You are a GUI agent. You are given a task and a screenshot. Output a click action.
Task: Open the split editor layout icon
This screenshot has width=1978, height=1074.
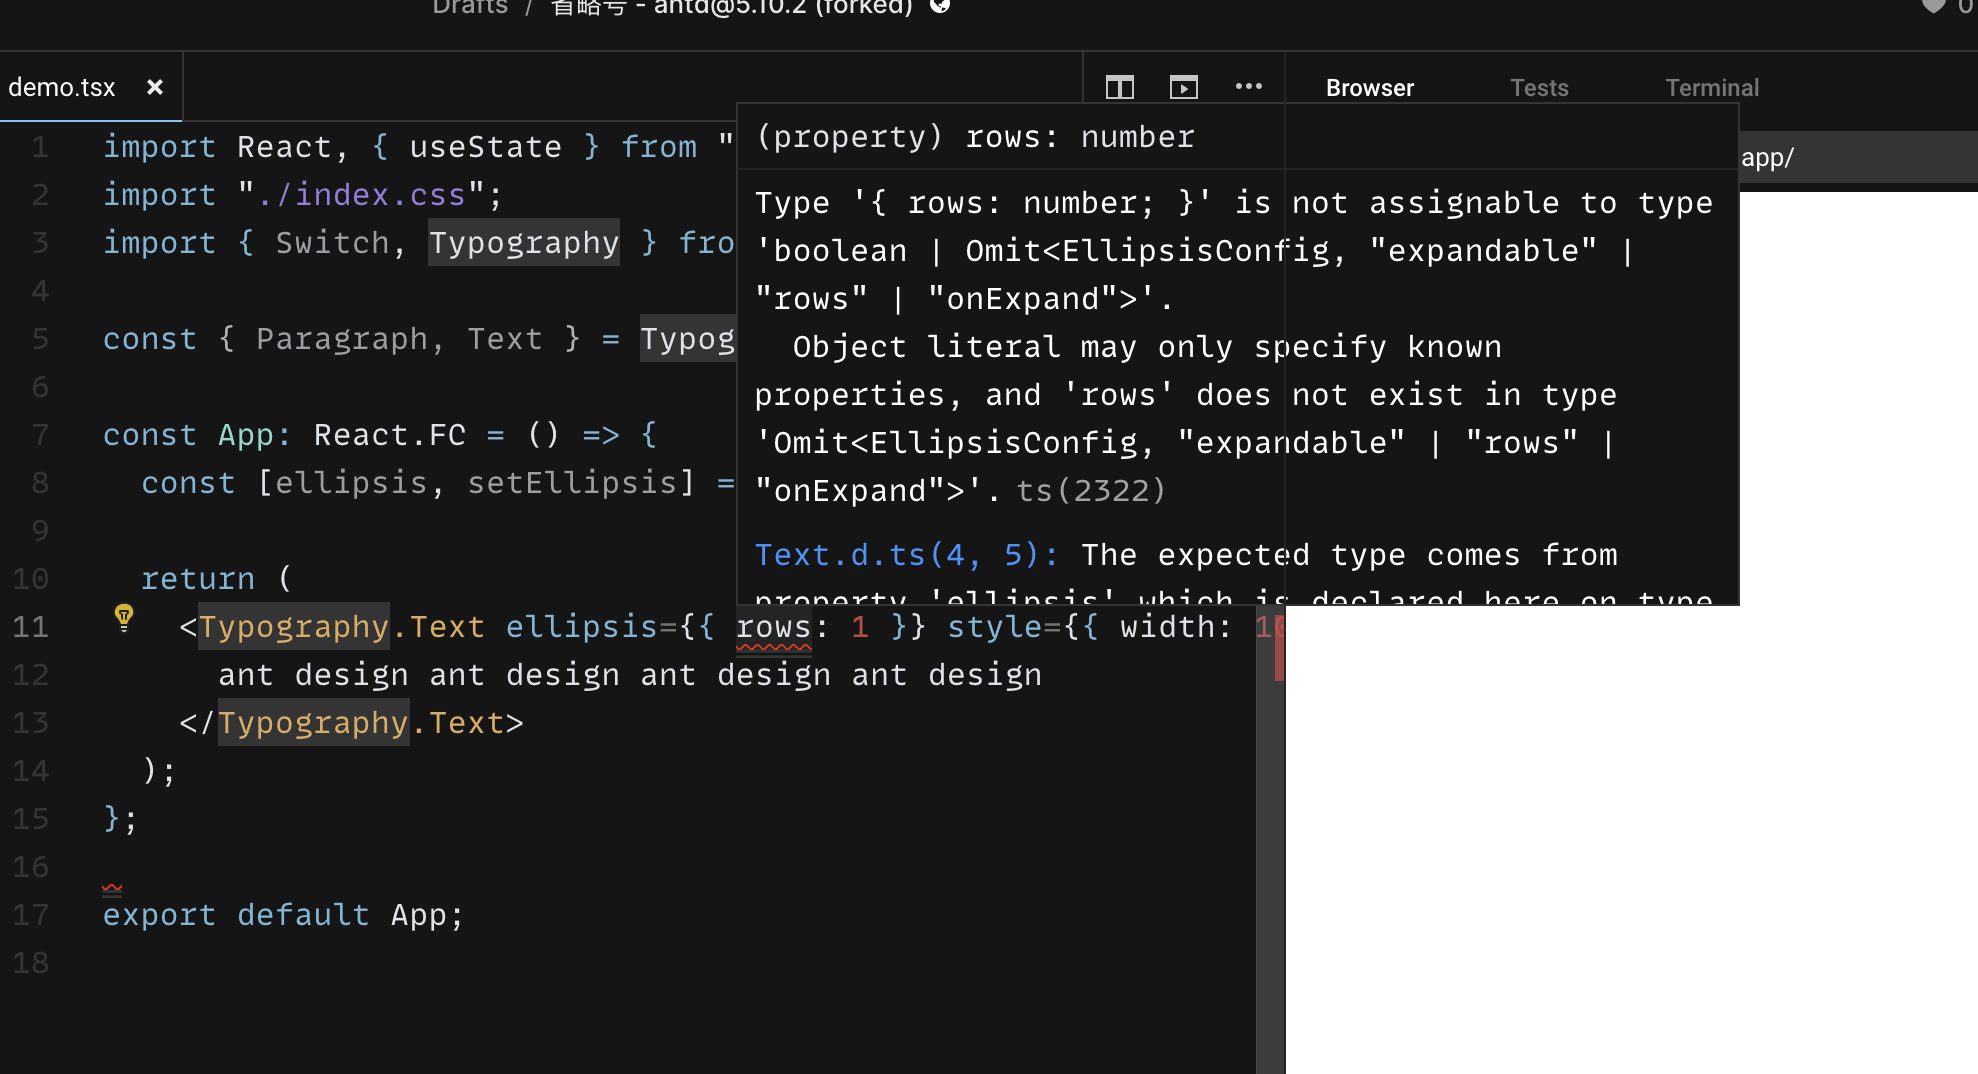(x=1119, y=87)
